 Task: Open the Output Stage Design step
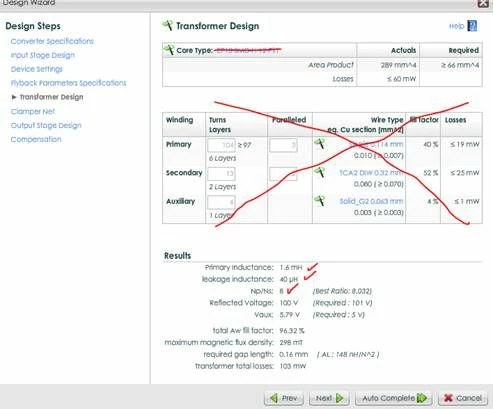pos(46,125)
